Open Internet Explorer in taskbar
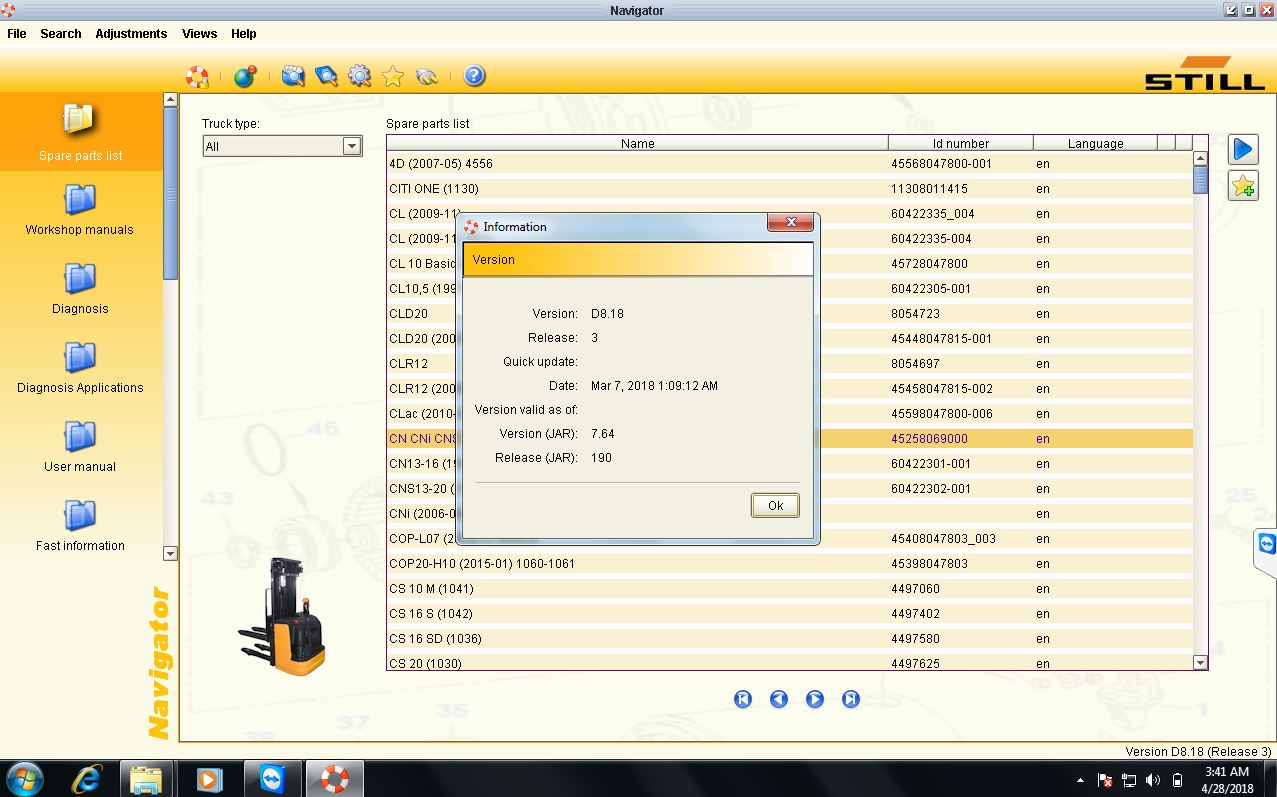This screenshot has height=797, width=1277. point(88,778)
